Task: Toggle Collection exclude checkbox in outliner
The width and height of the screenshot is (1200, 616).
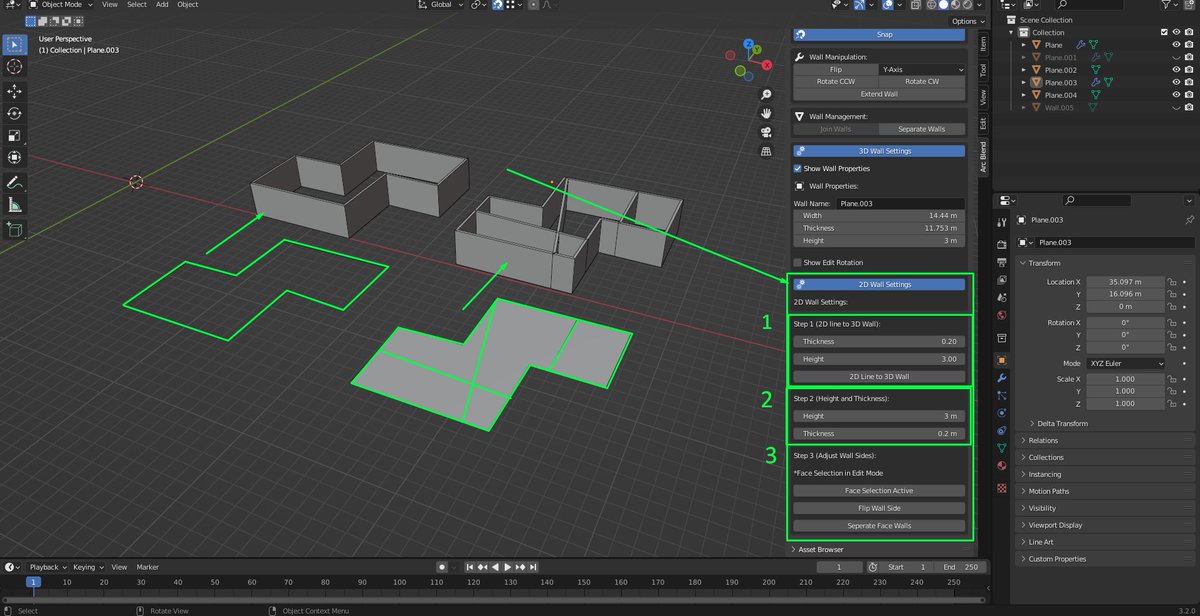Action: (1163, 32)
